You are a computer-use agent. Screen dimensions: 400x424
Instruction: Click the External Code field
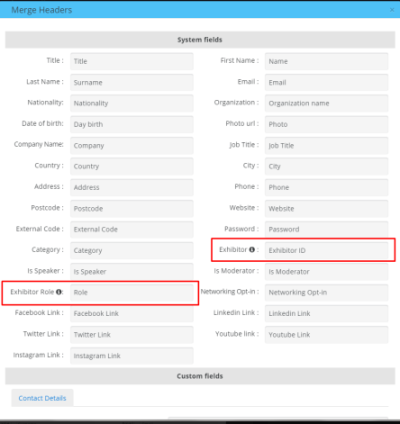132,229
